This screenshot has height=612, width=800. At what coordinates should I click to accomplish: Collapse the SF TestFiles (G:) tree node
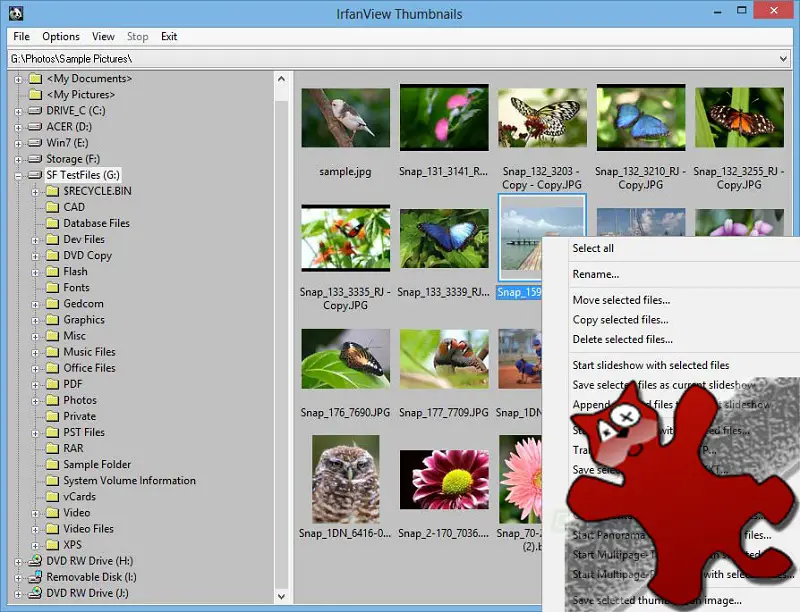18,175
